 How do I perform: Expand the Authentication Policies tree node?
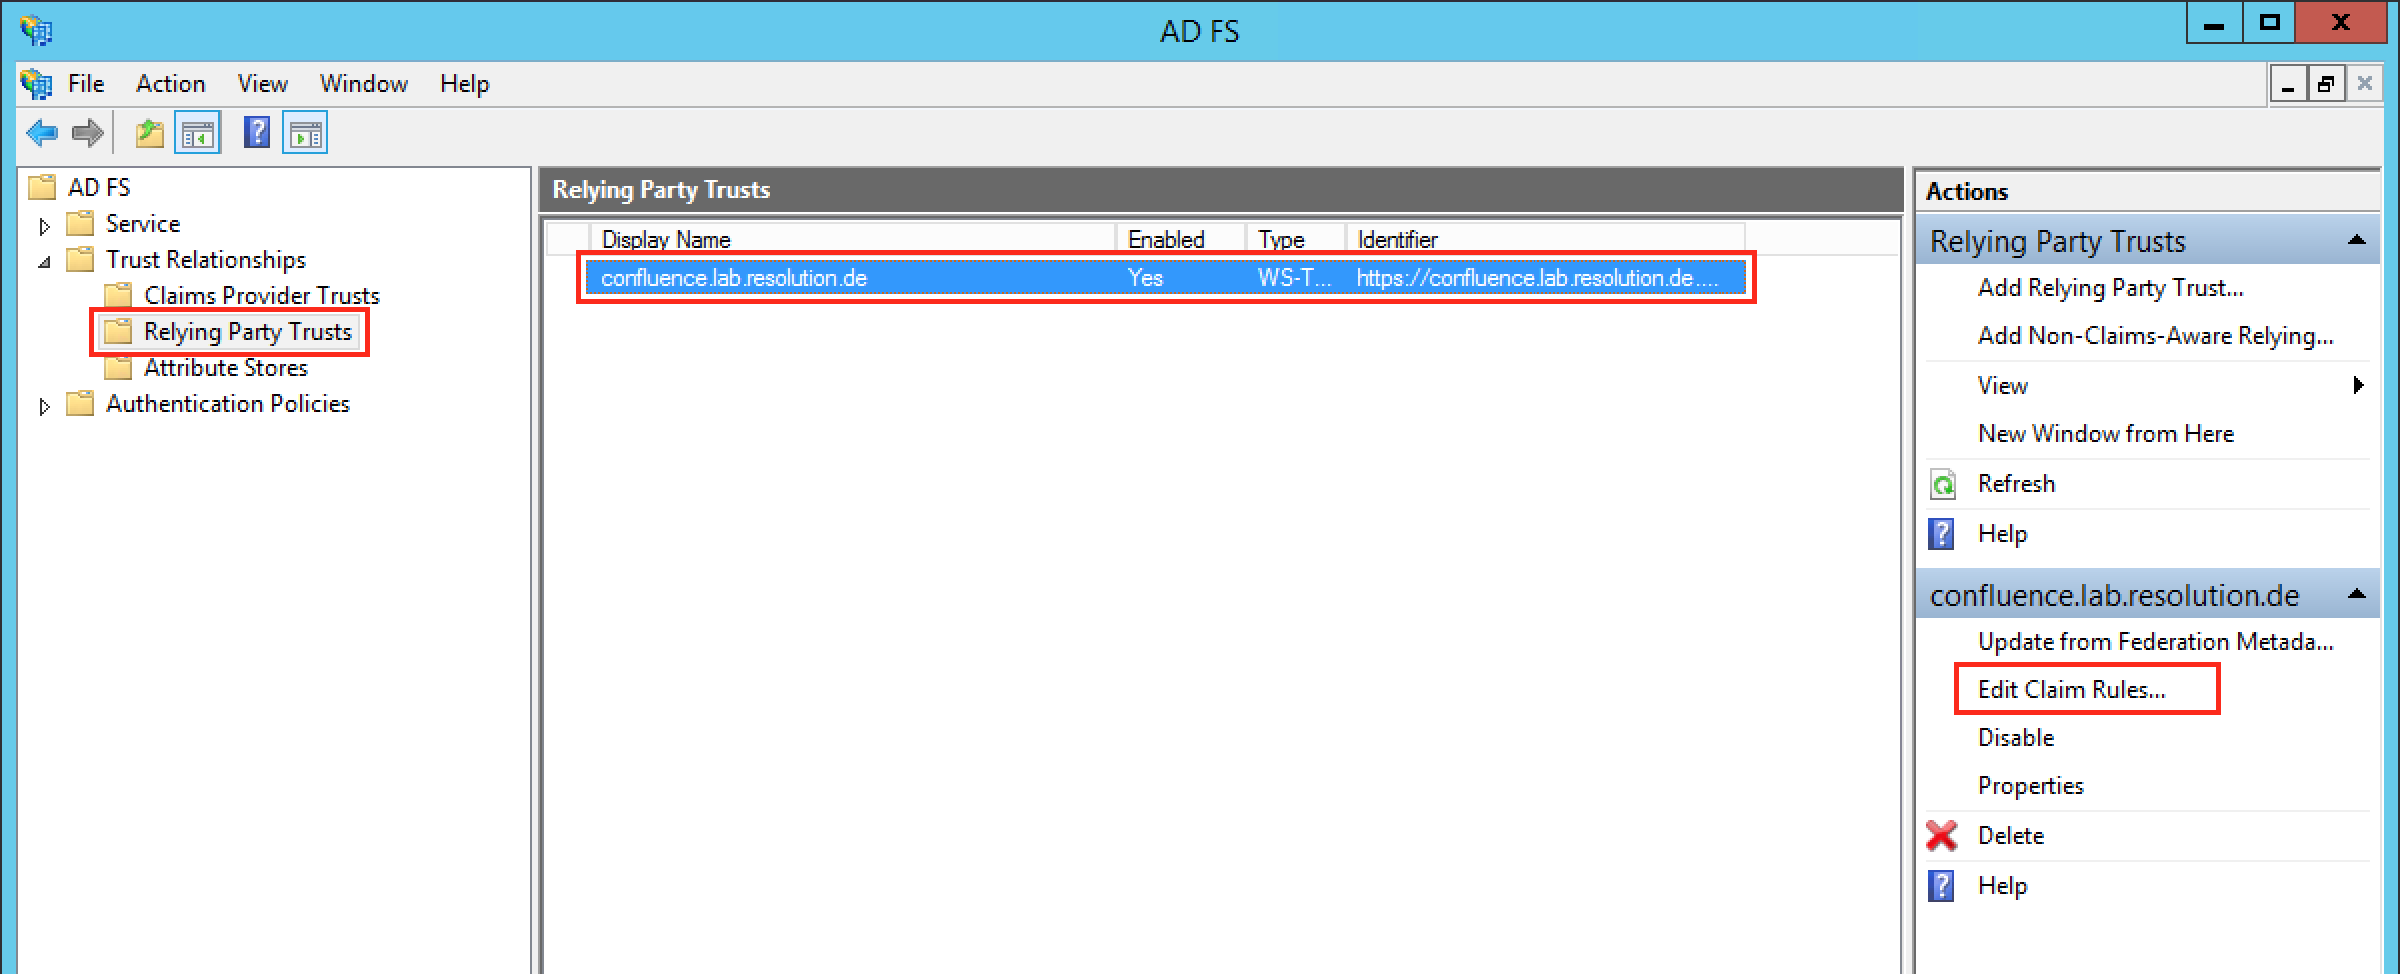pyautogui.click(x=44, y=406)
